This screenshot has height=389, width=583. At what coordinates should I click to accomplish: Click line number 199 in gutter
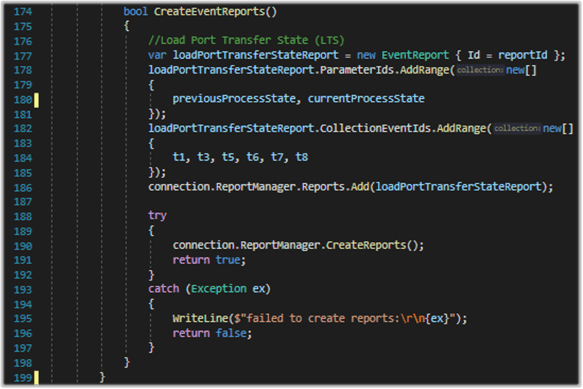coord(23,378)
